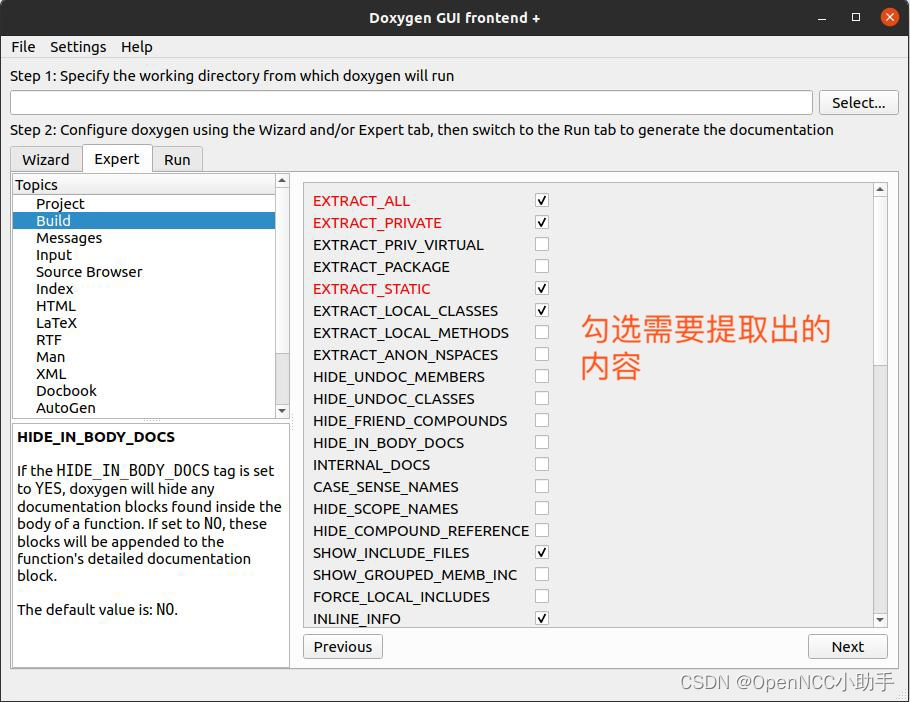Screen dimensions: 910x702
Task: Enable EXTRACT_PRIV_VIRTUAL option
Action: tap(541, 244)
